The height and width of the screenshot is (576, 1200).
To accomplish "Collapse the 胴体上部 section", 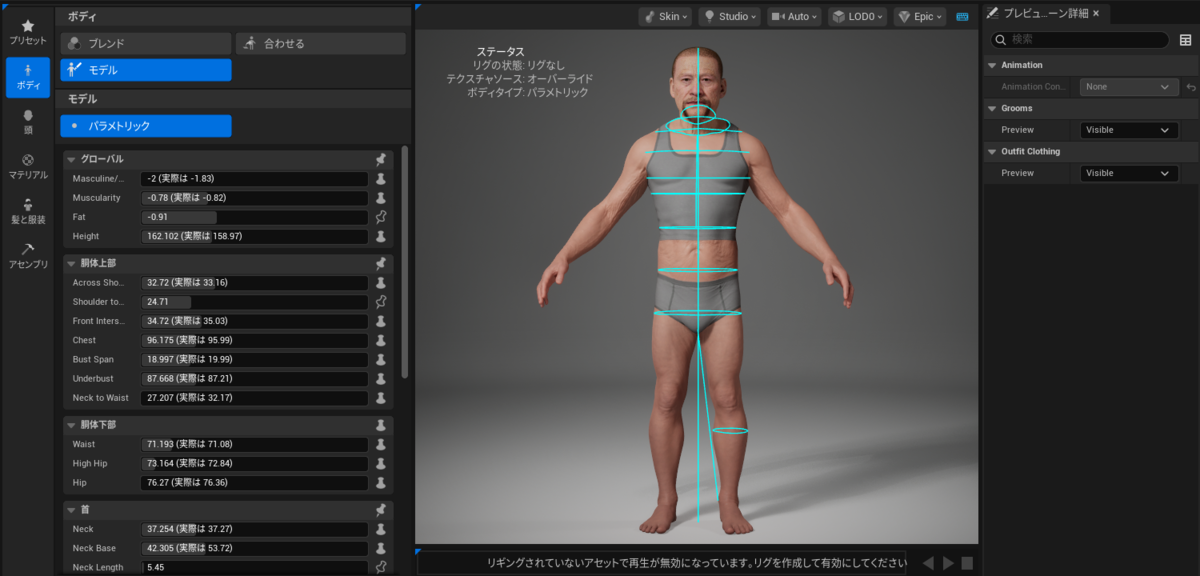I will click(72, 264).
